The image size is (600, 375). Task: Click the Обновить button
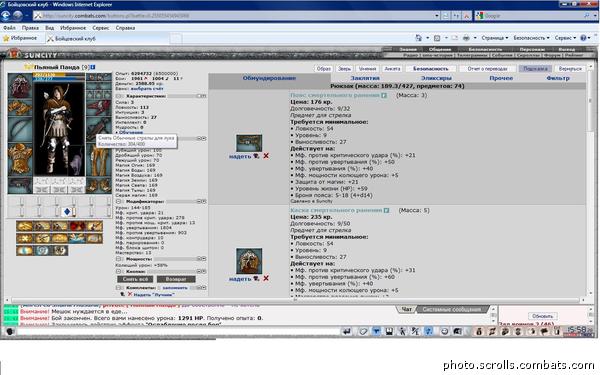542,316
